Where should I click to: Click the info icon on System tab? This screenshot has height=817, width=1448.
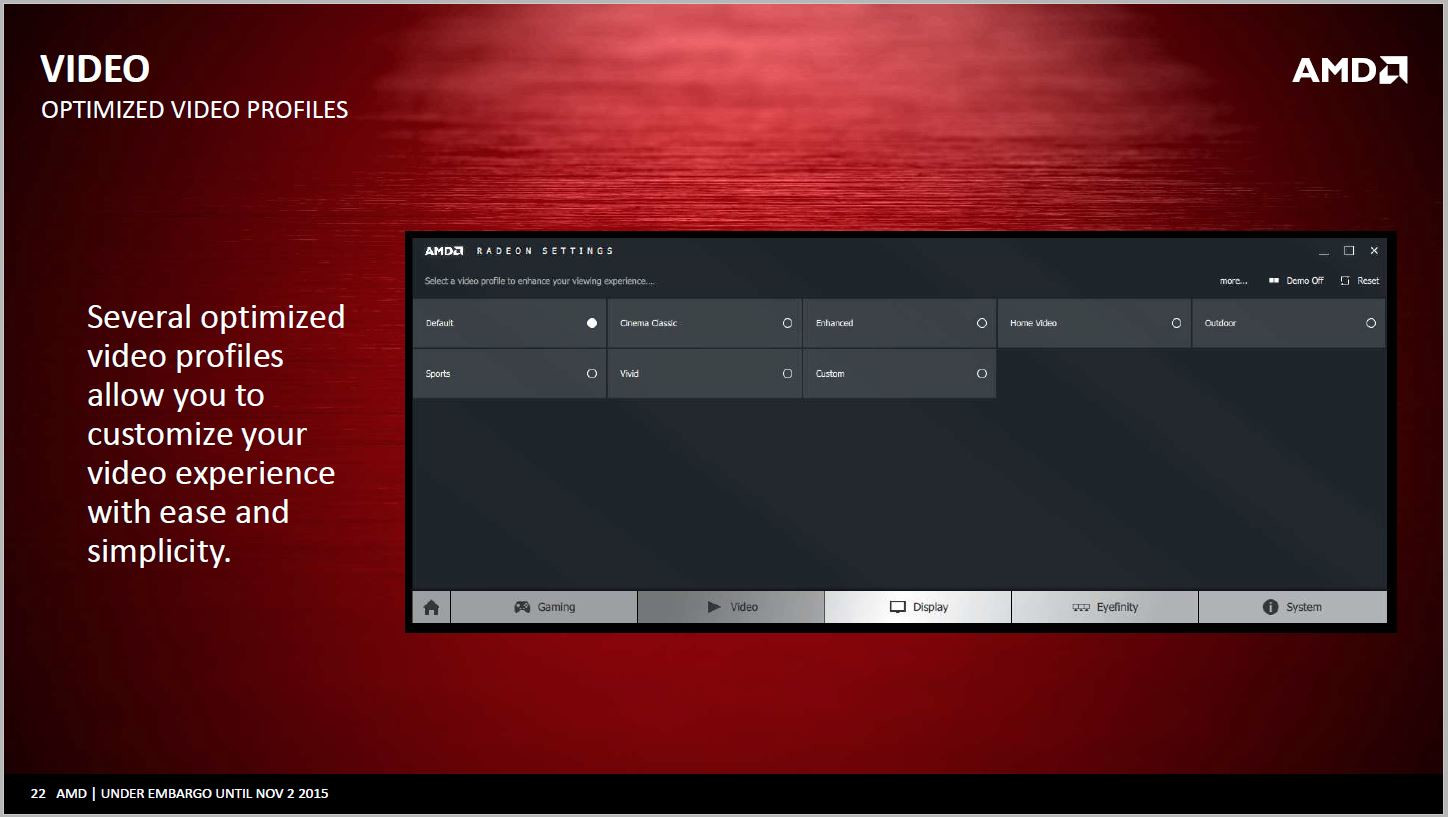1271,607
